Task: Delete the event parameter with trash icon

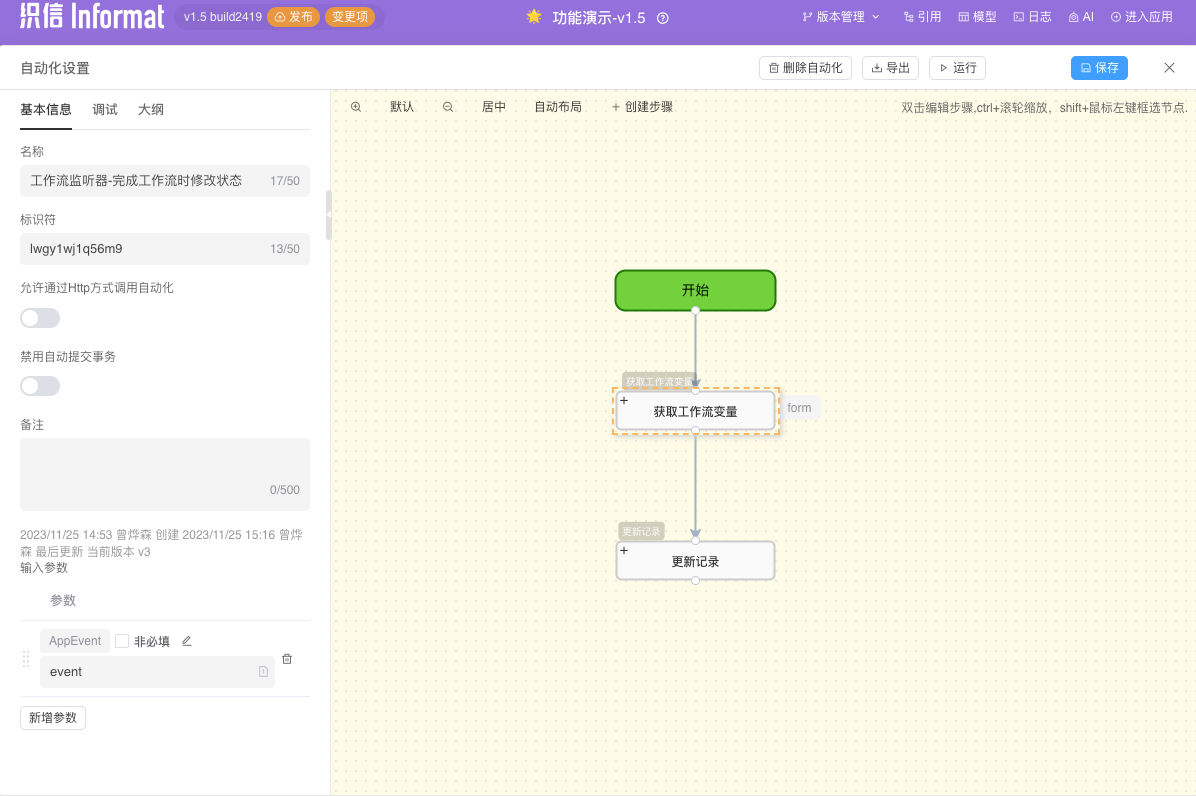Action: [x=287, y=658]
